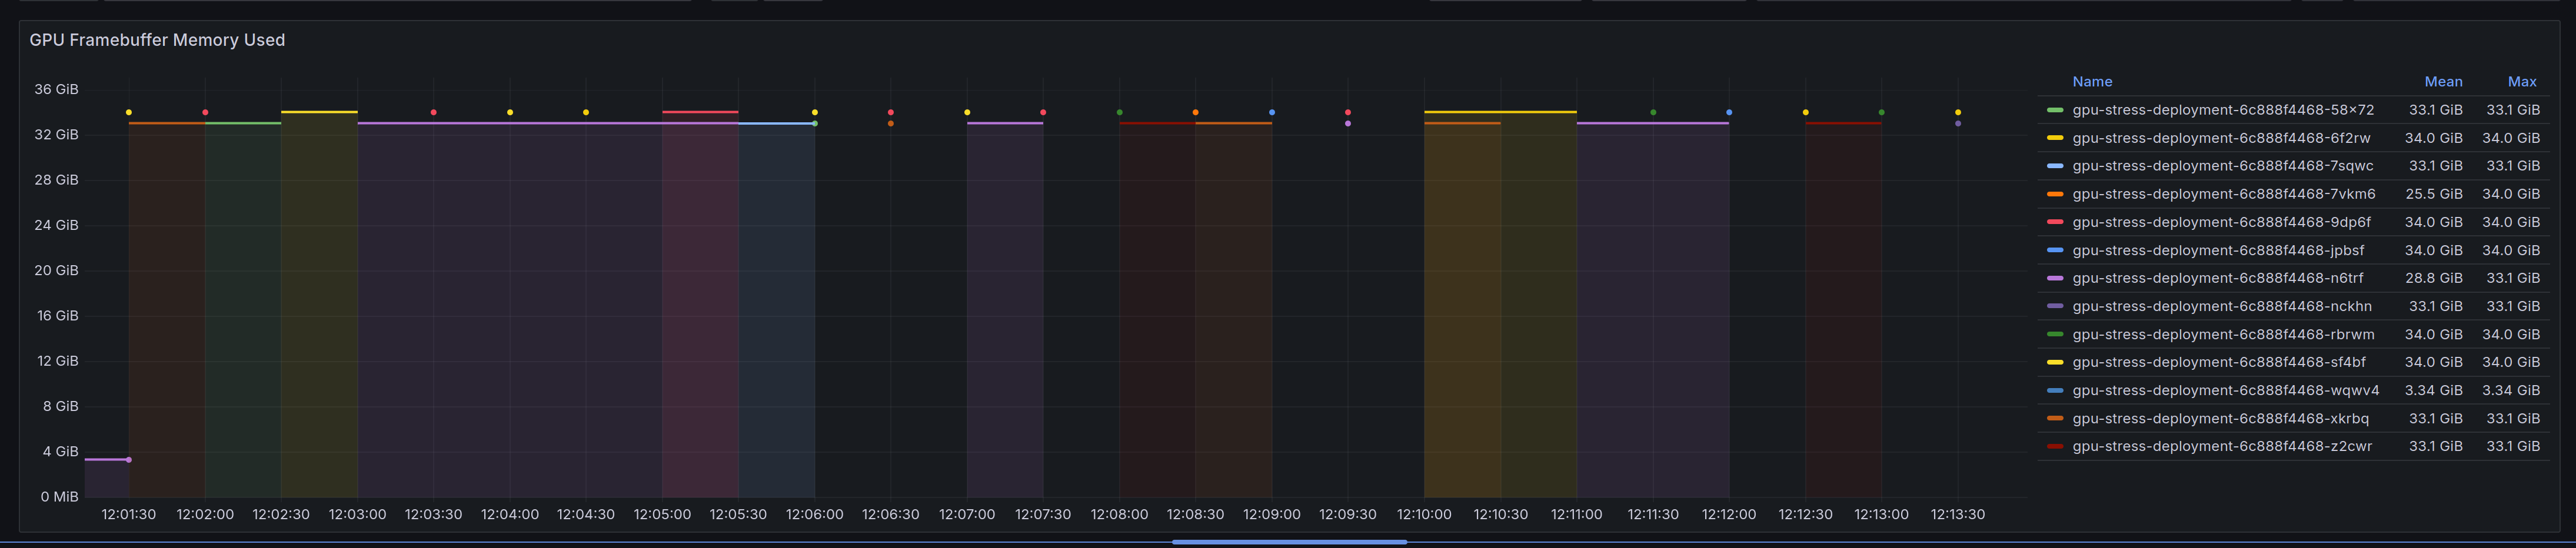
Task: Toggle legend series ending in wqwv4
Action: tap(2225, 390)
